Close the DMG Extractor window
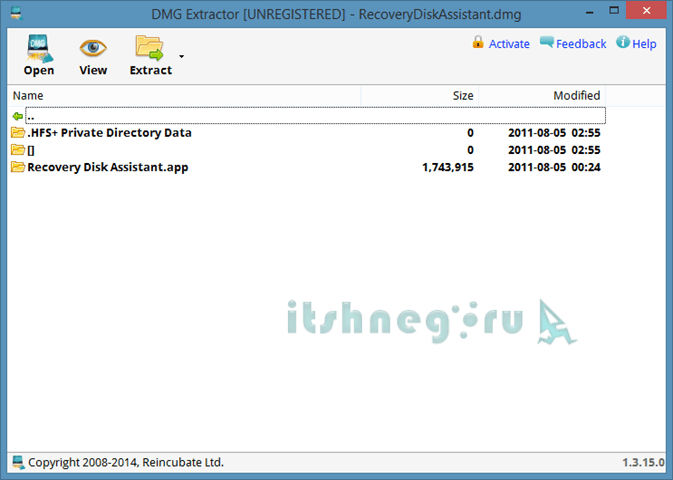The height and width of the screenshot is (480, 673). click(x=646, y=10)
